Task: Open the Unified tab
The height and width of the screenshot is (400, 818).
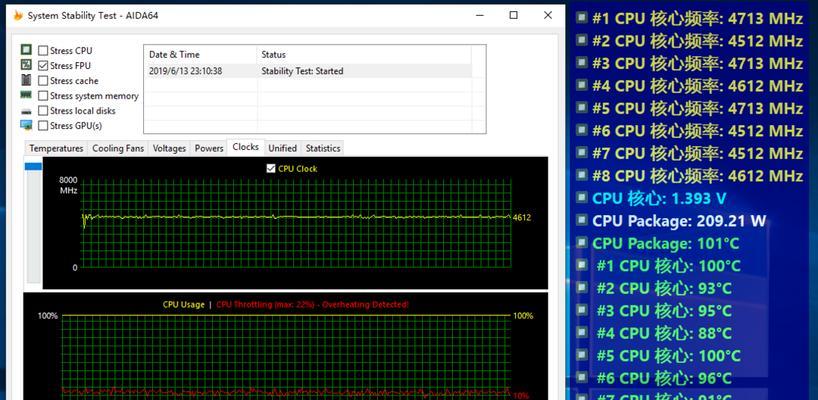Action: 282,148
